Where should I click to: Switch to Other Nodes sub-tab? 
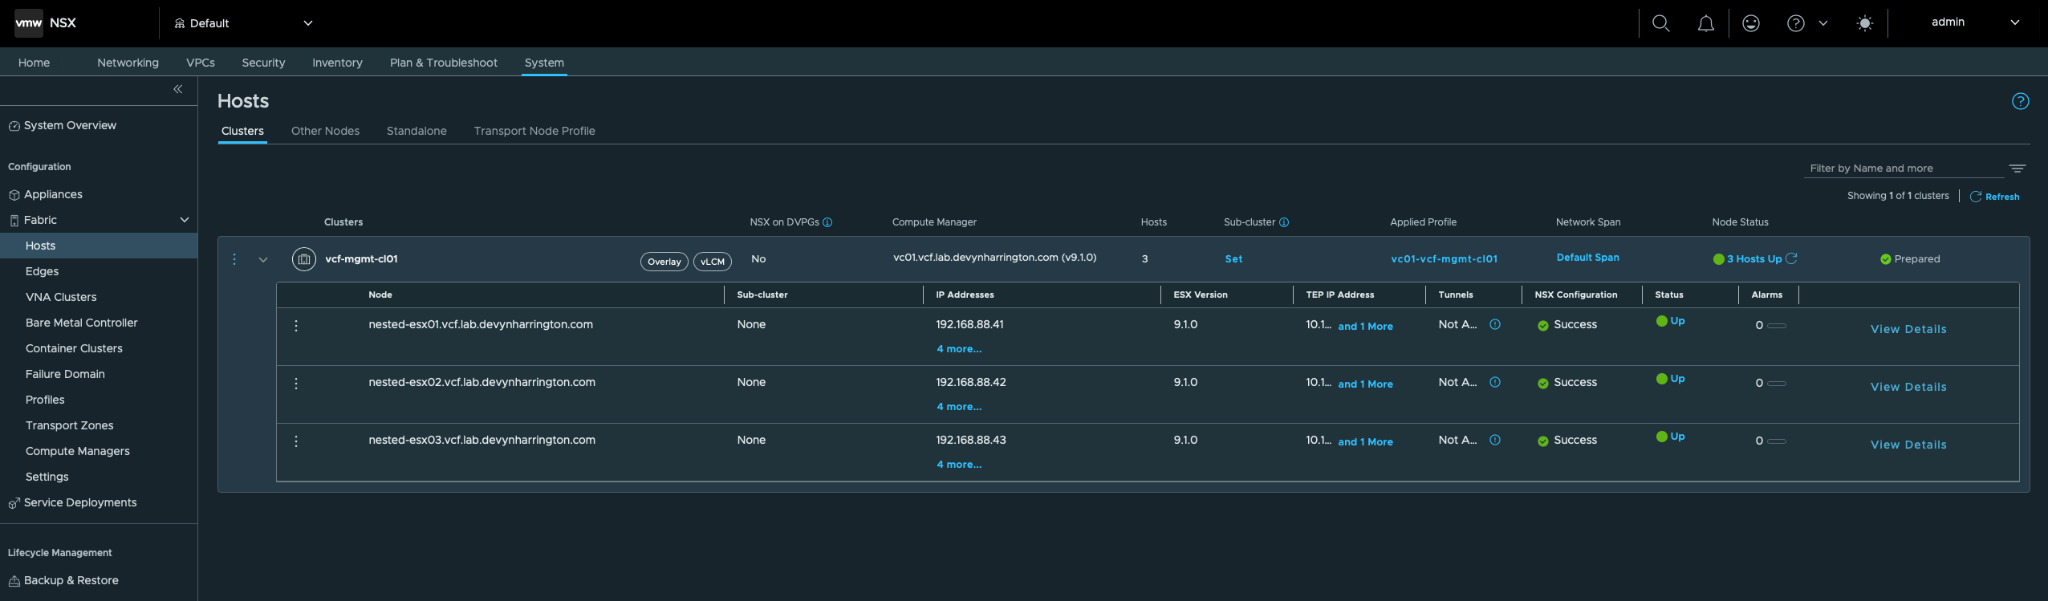tap(325, 131)
